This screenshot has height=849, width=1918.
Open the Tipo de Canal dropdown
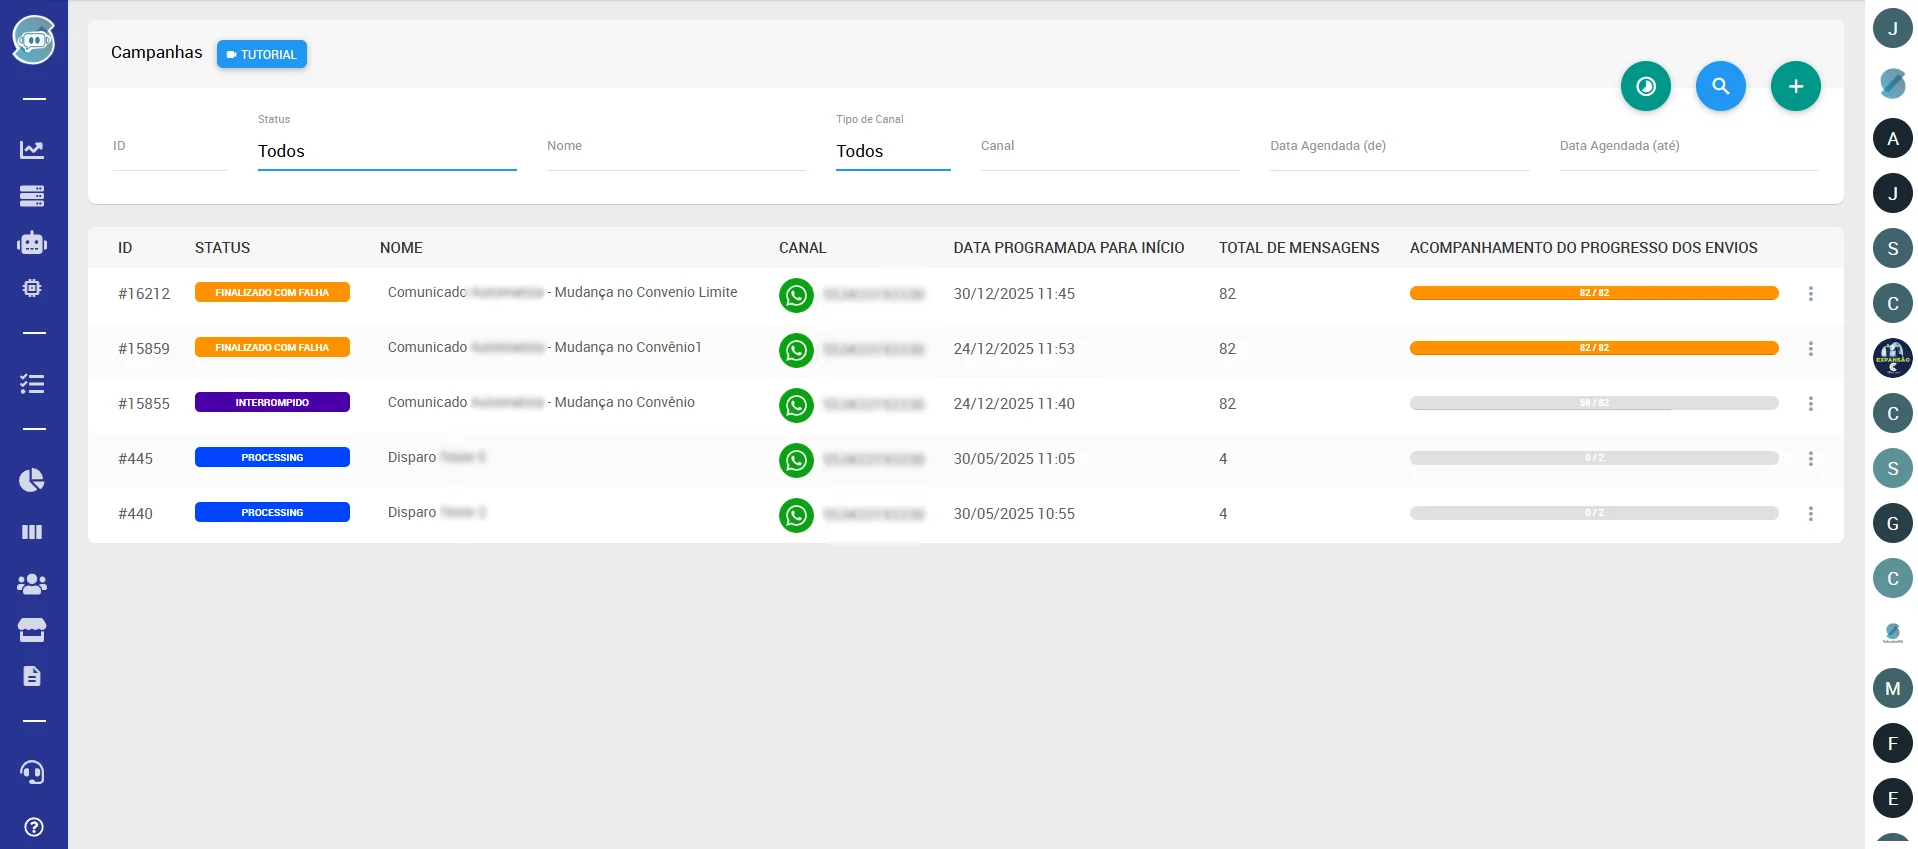pos(893,151)
